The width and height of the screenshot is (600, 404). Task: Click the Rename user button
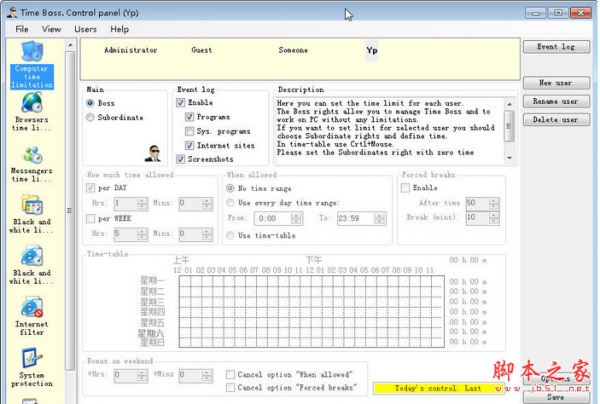click(x=556, y=101)
